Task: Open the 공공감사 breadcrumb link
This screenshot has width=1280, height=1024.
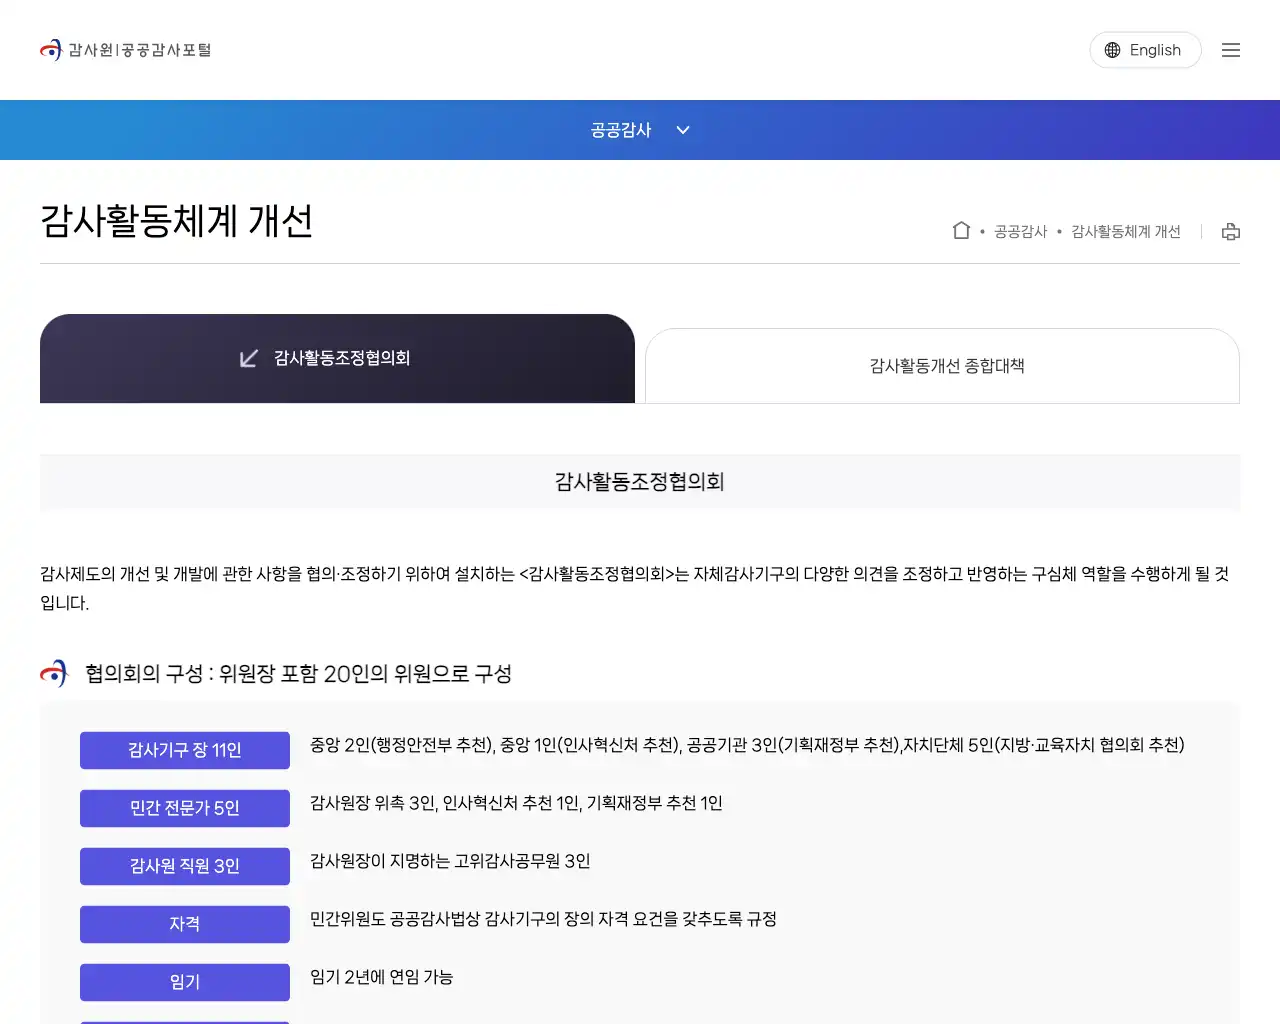Action: (1021, 231)
